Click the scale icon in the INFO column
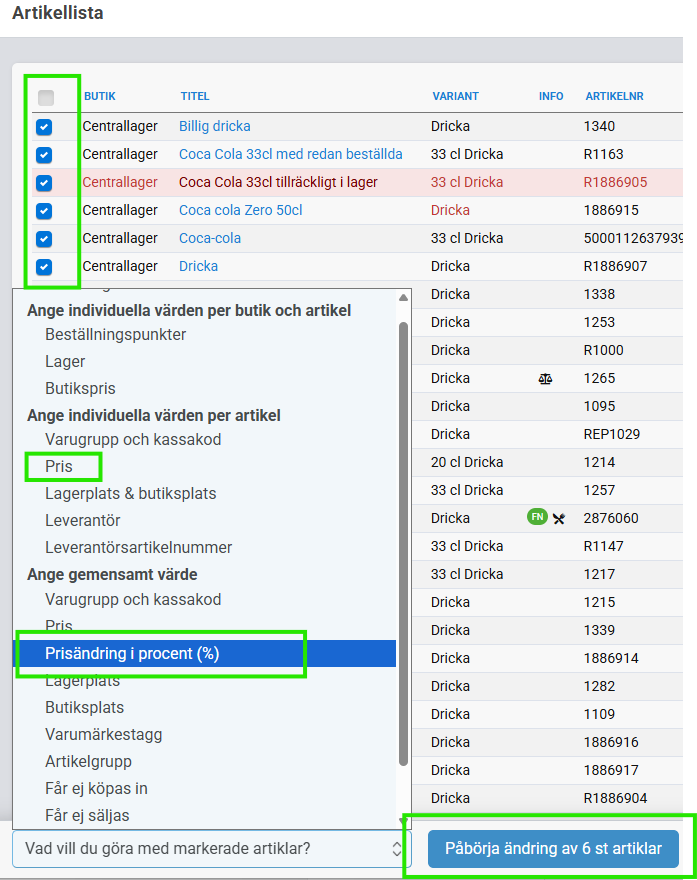The image size is (697, 880). tap(544, 379)
